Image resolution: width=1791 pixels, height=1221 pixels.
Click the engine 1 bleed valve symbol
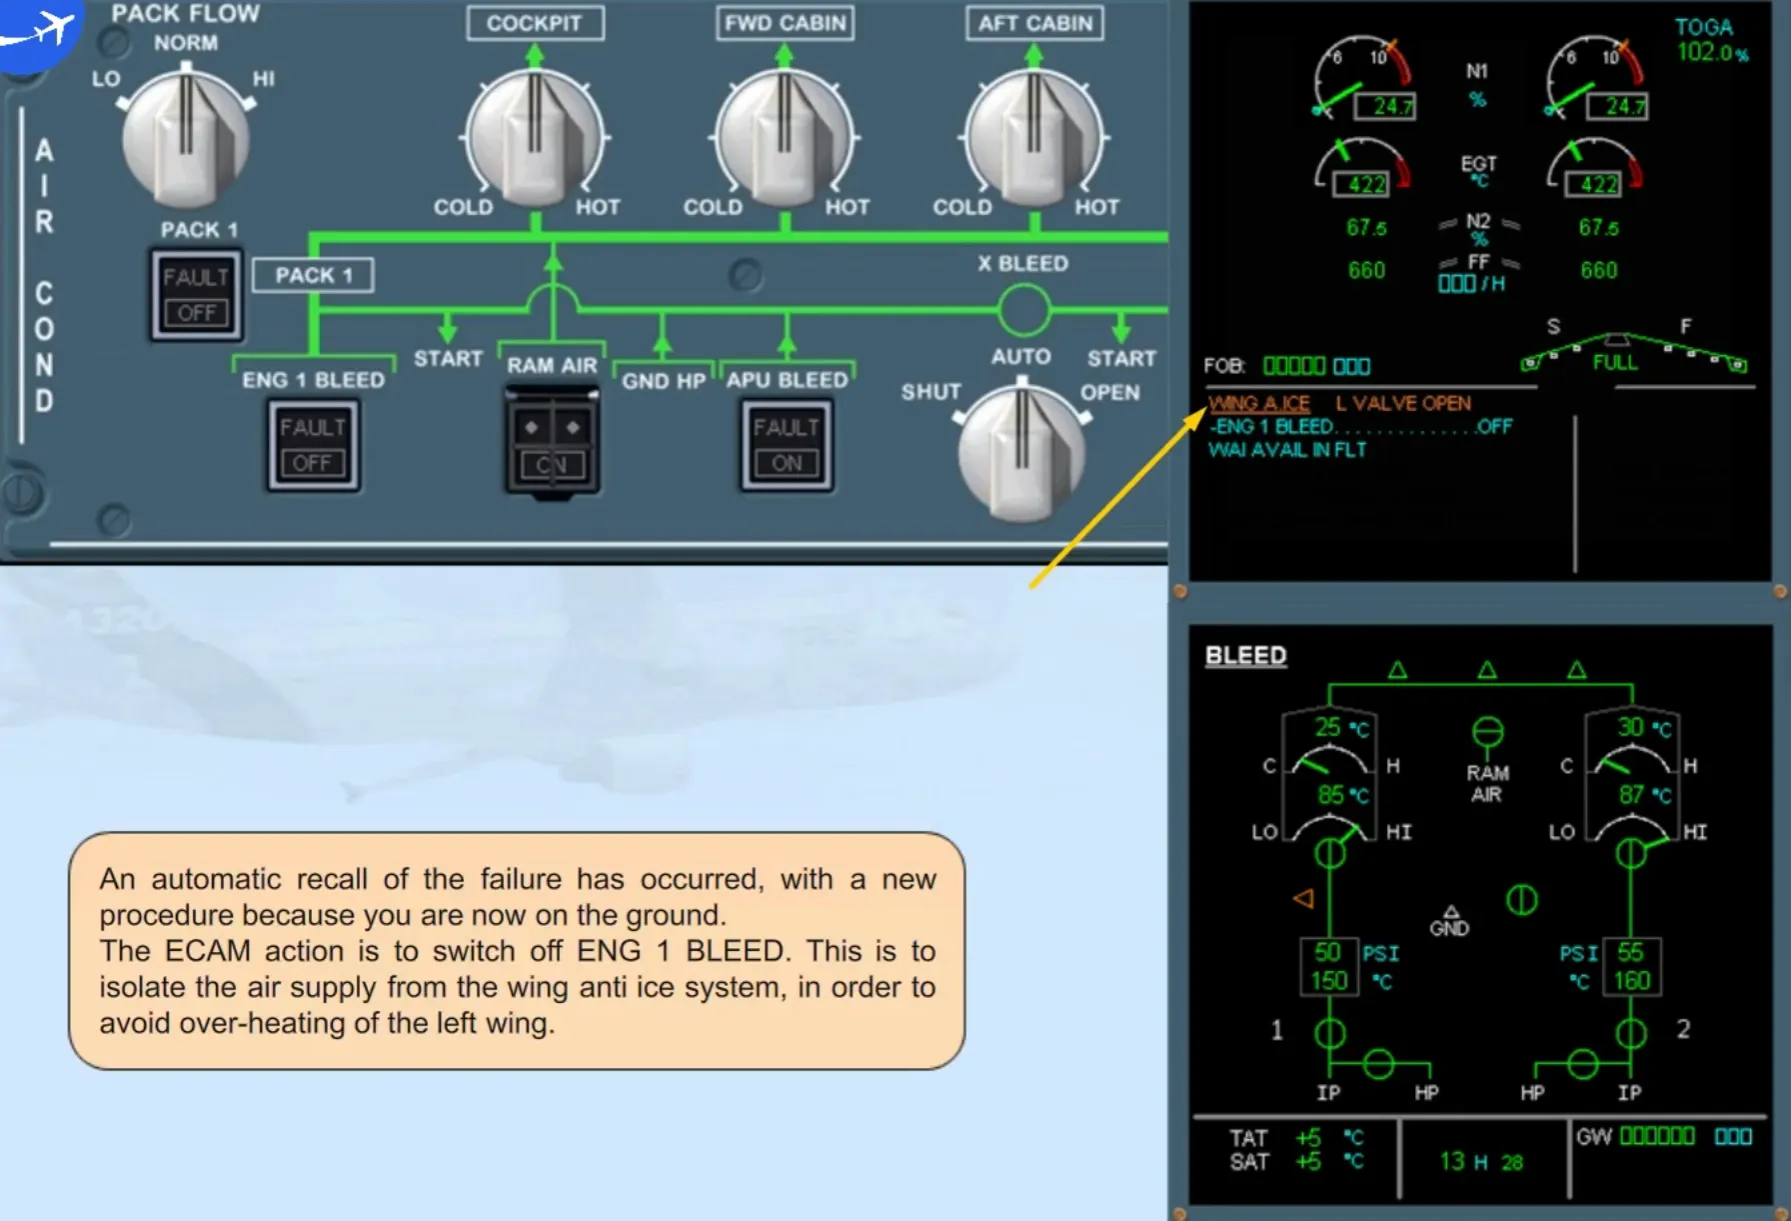click(x=1330, y=1033)
